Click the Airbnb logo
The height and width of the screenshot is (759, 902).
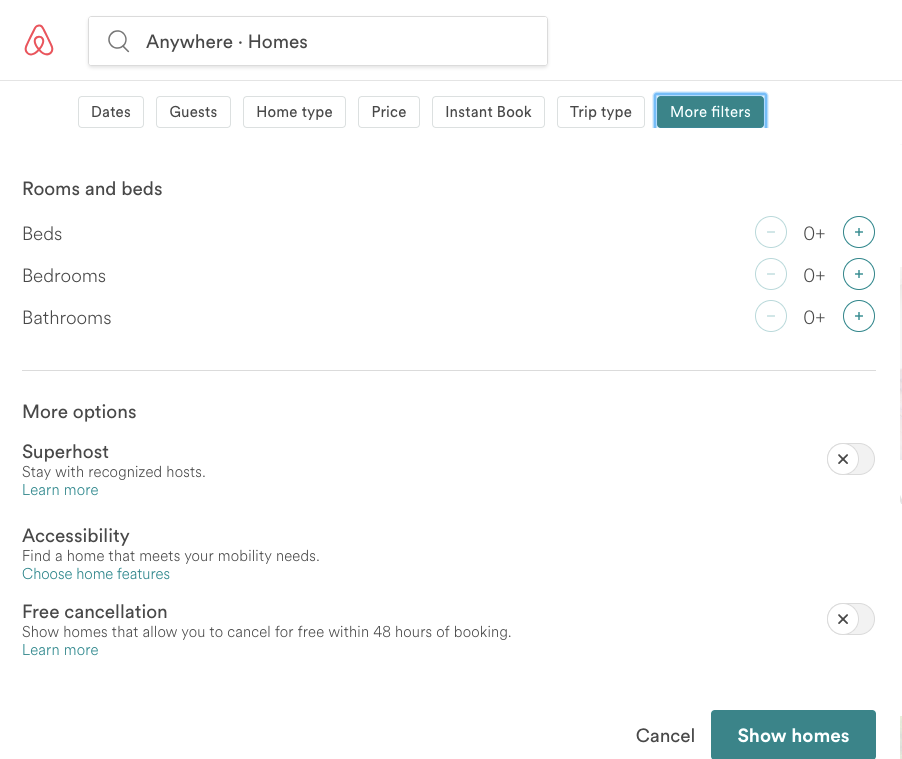pos(38,40)
